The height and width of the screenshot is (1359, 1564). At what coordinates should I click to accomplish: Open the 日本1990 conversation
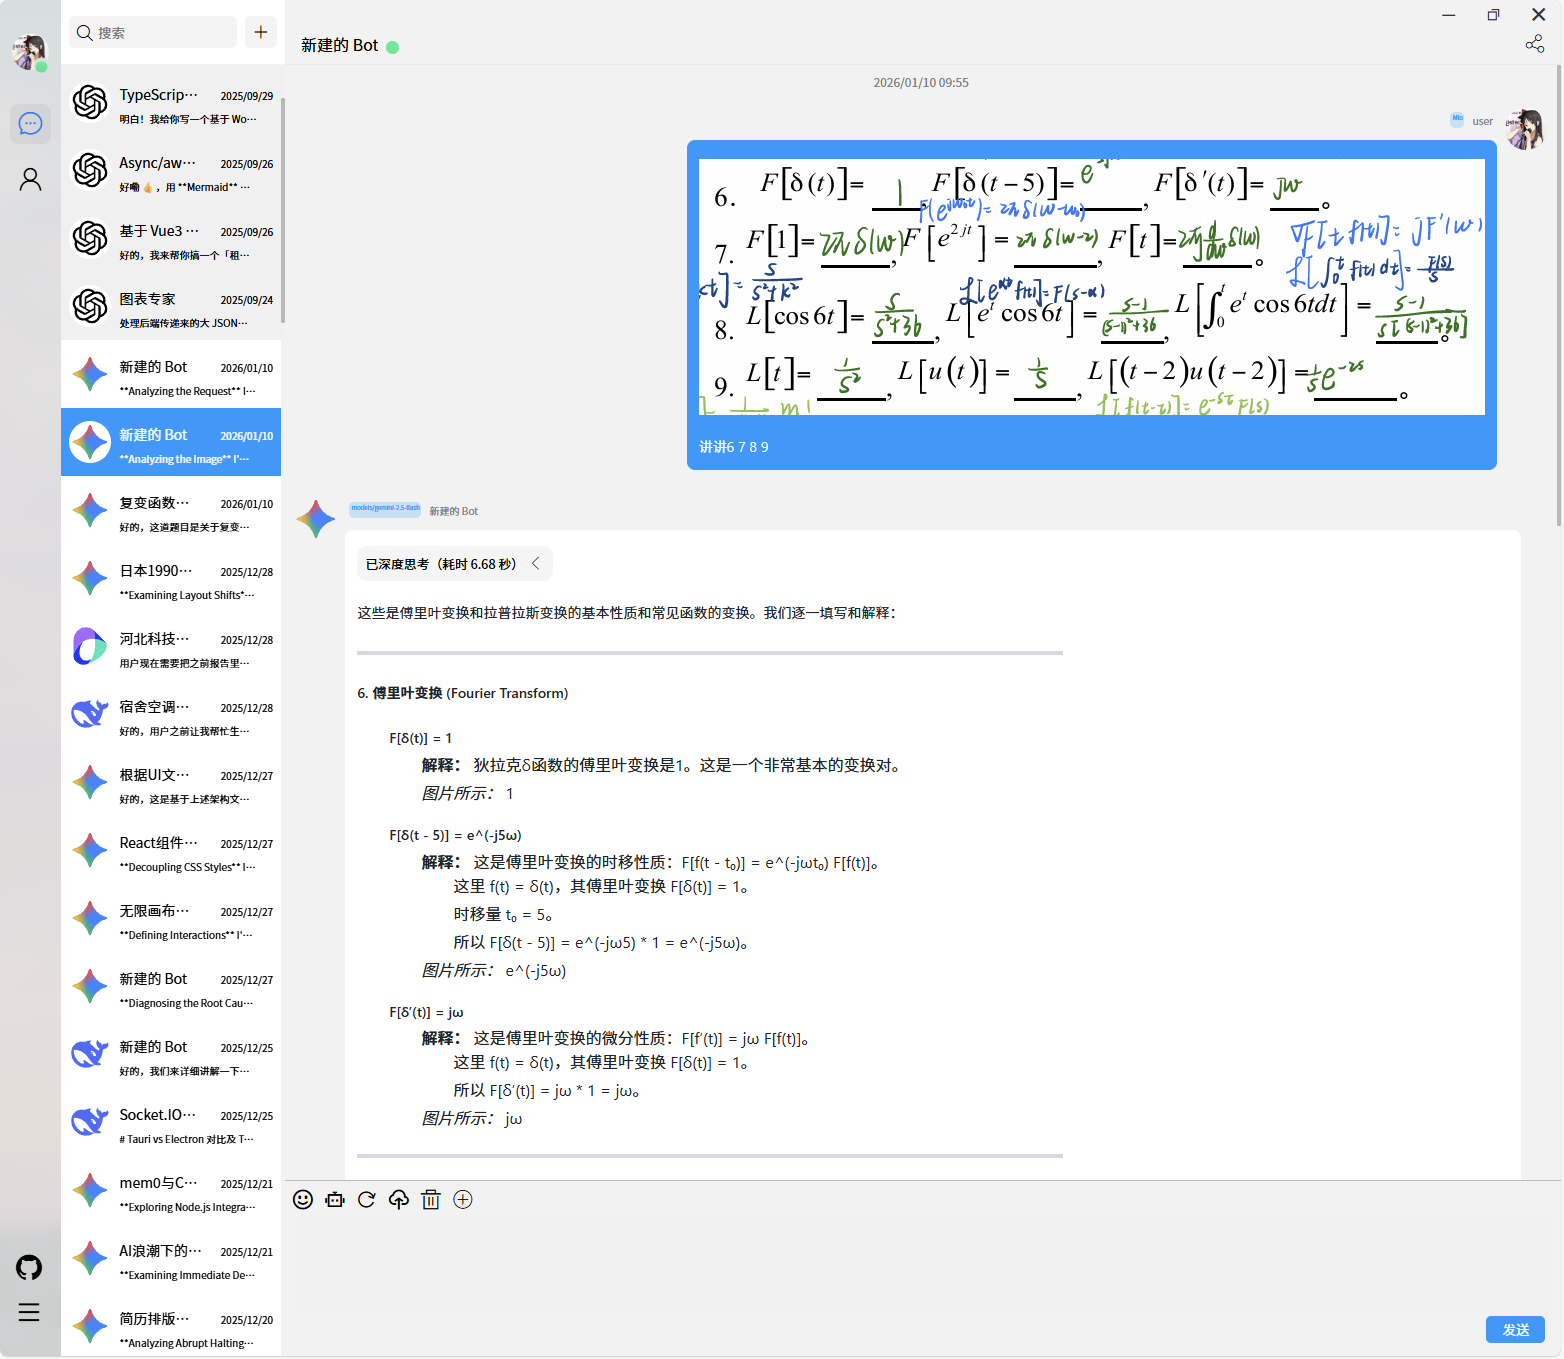click(x=171, y=578)
